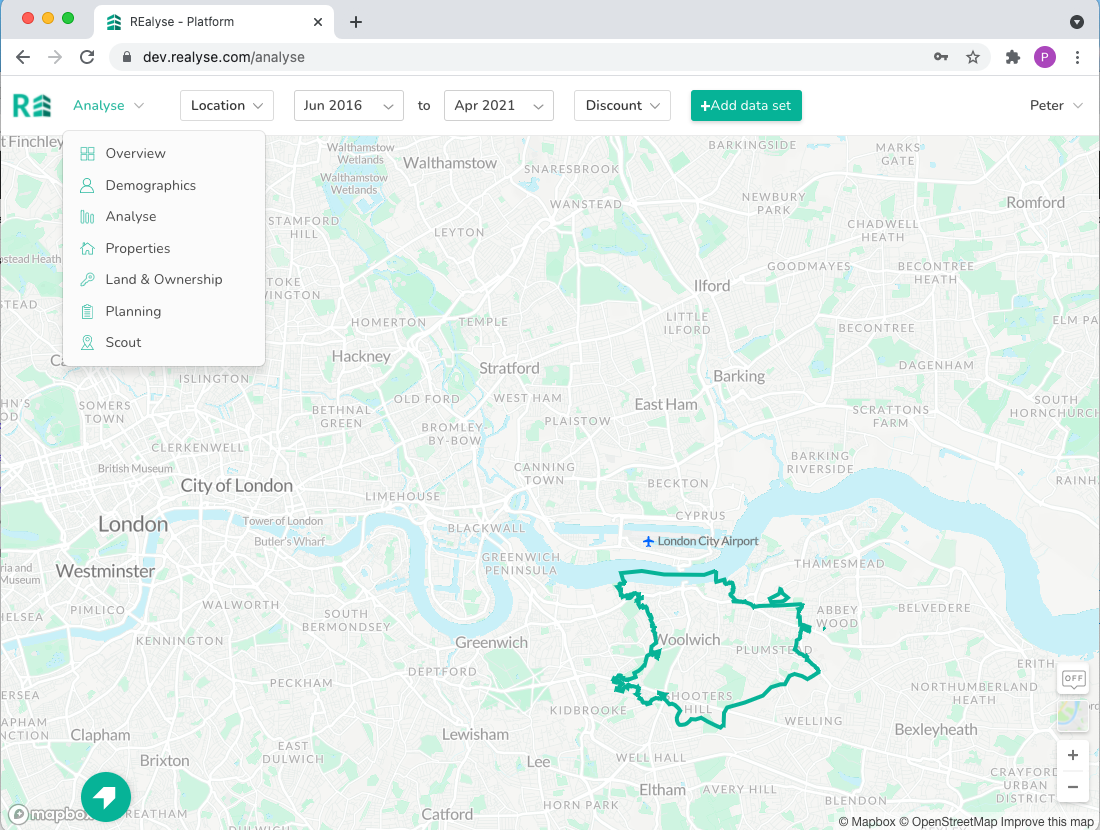
Task: Click the Ilford map label
Action: tap(712, 286)
